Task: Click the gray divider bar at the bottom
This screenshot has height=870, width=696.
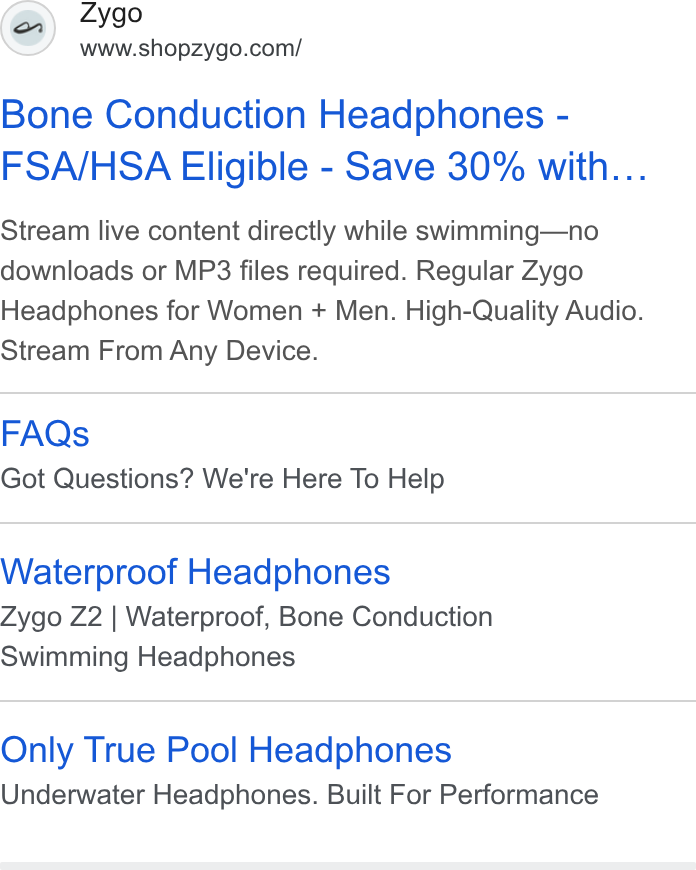Action: tap(348, 866)
